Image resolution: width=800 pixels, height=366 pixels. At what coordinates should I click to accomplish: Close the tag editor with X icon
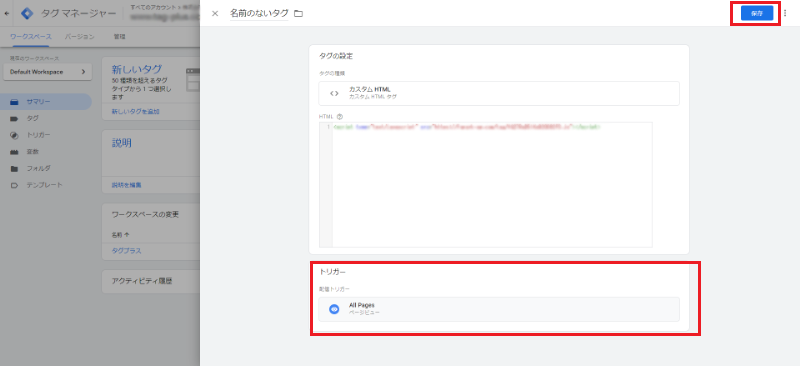click(215, 14)
